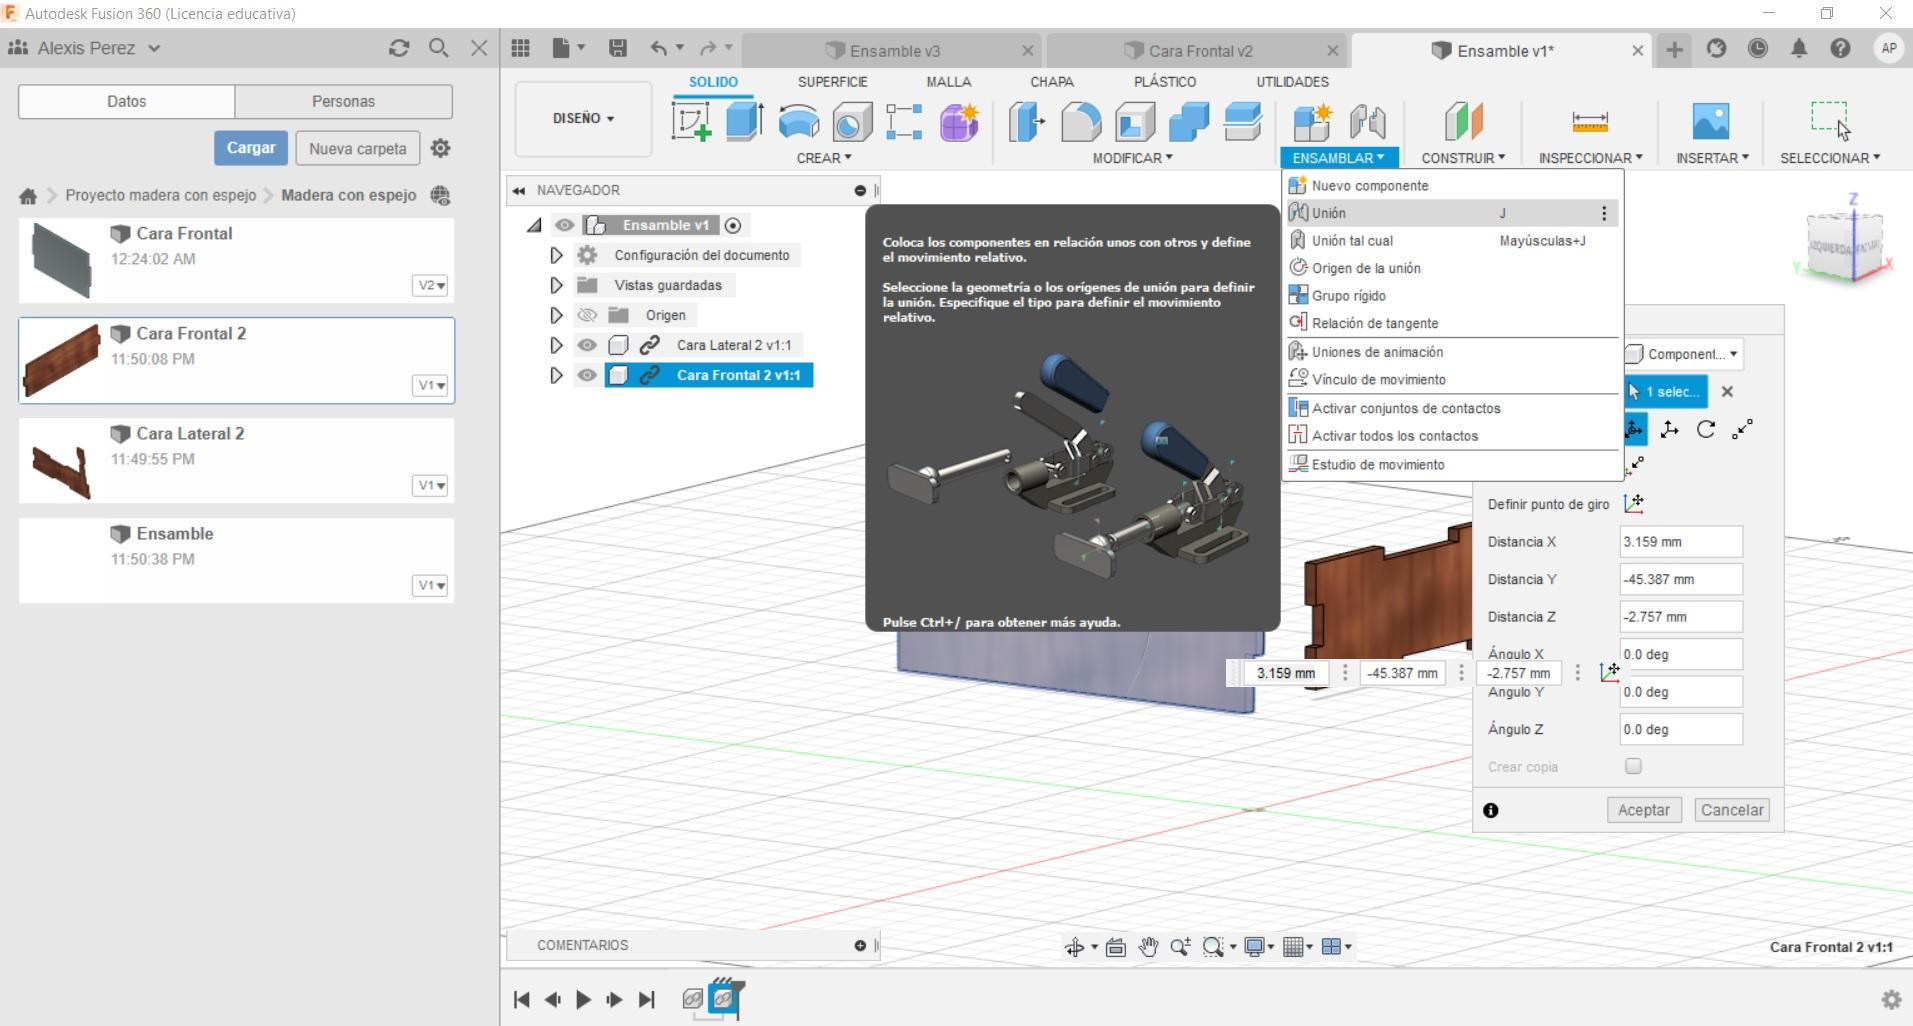The width and height of the screenshot is (1913, 1026).
Task: Select the Extrude tool icon
Action: [x=744, y=122]
